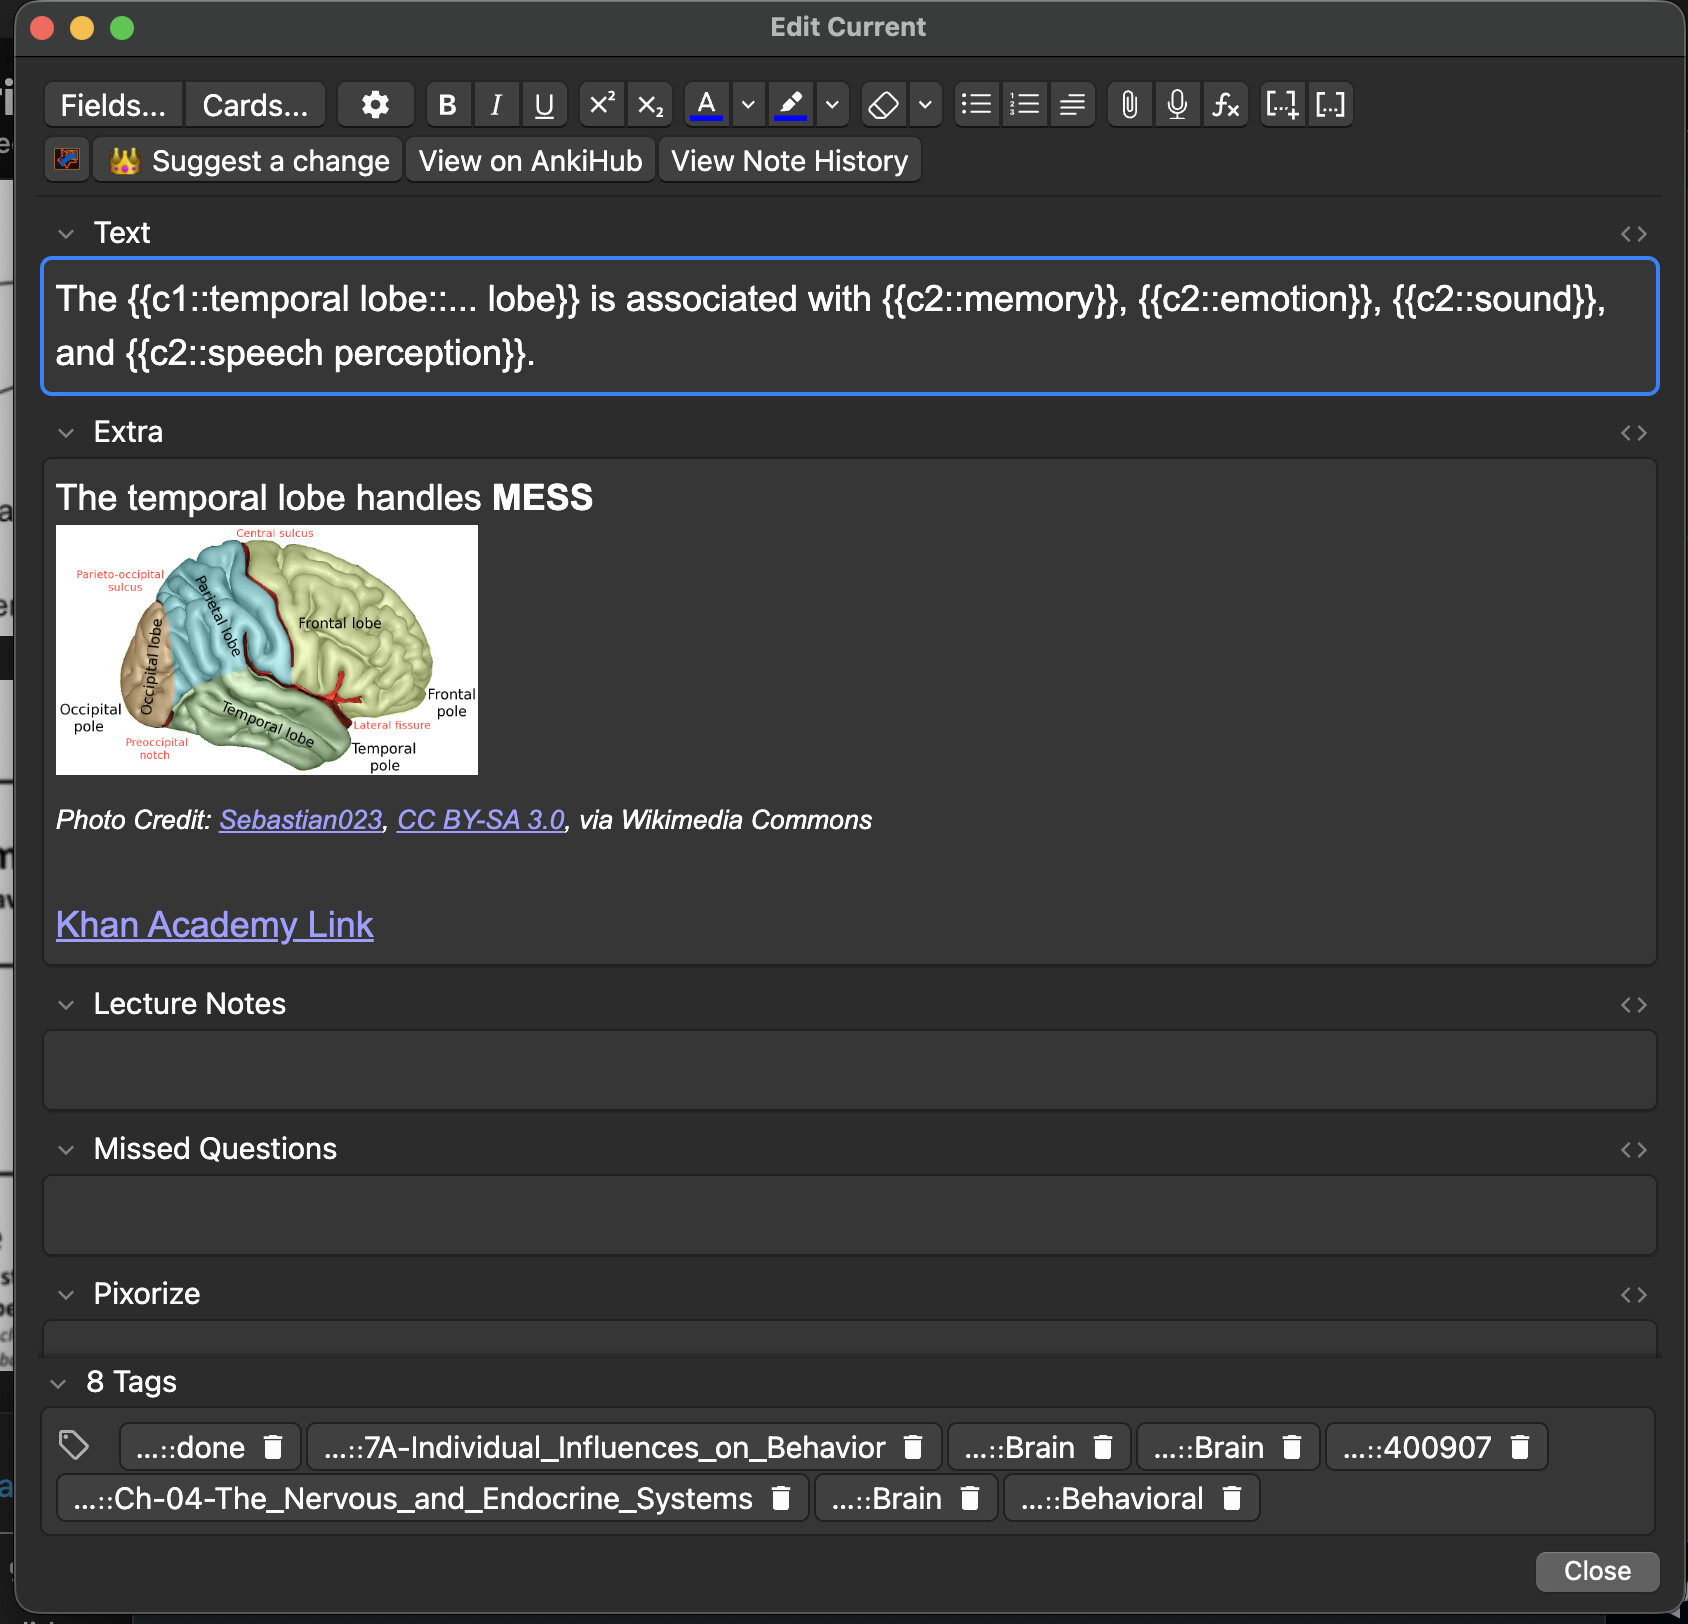This screenshot has height=1624, width=1688.
Task: Open the Fields... dialog
Action: point(113,105)
